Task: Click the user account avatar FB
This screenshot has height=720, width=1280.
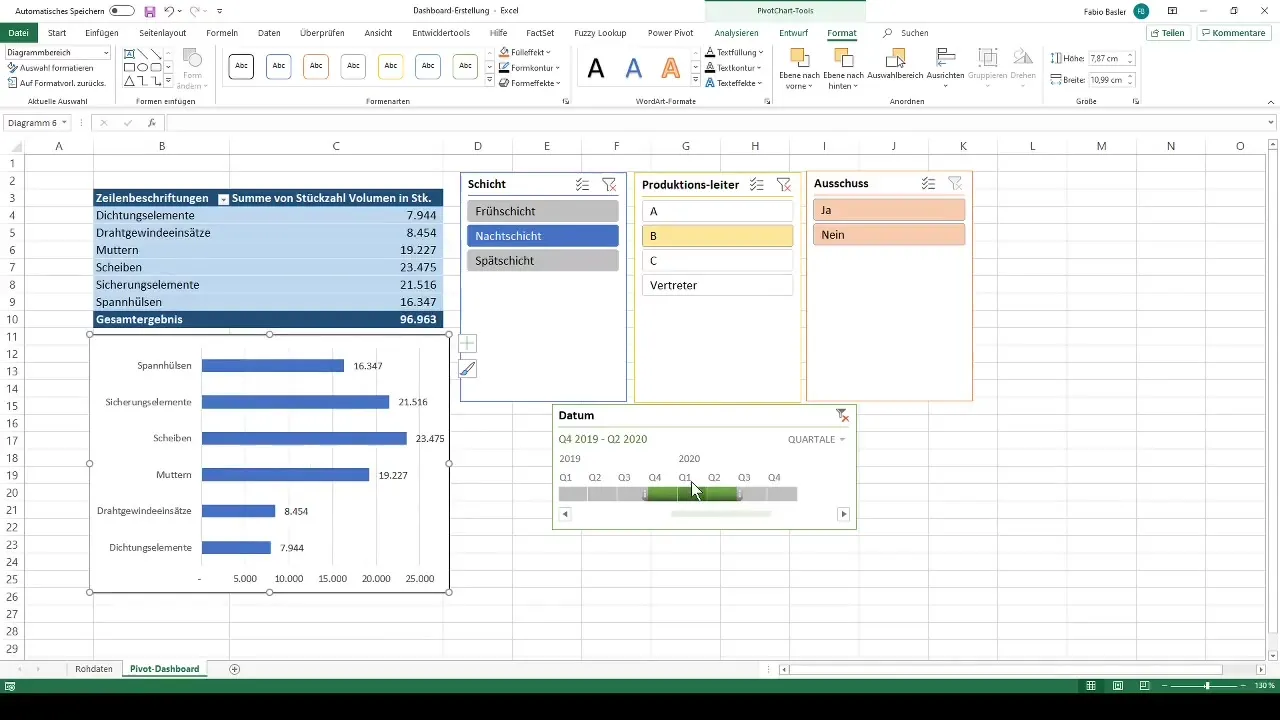Action: [x=1141, y=10]
